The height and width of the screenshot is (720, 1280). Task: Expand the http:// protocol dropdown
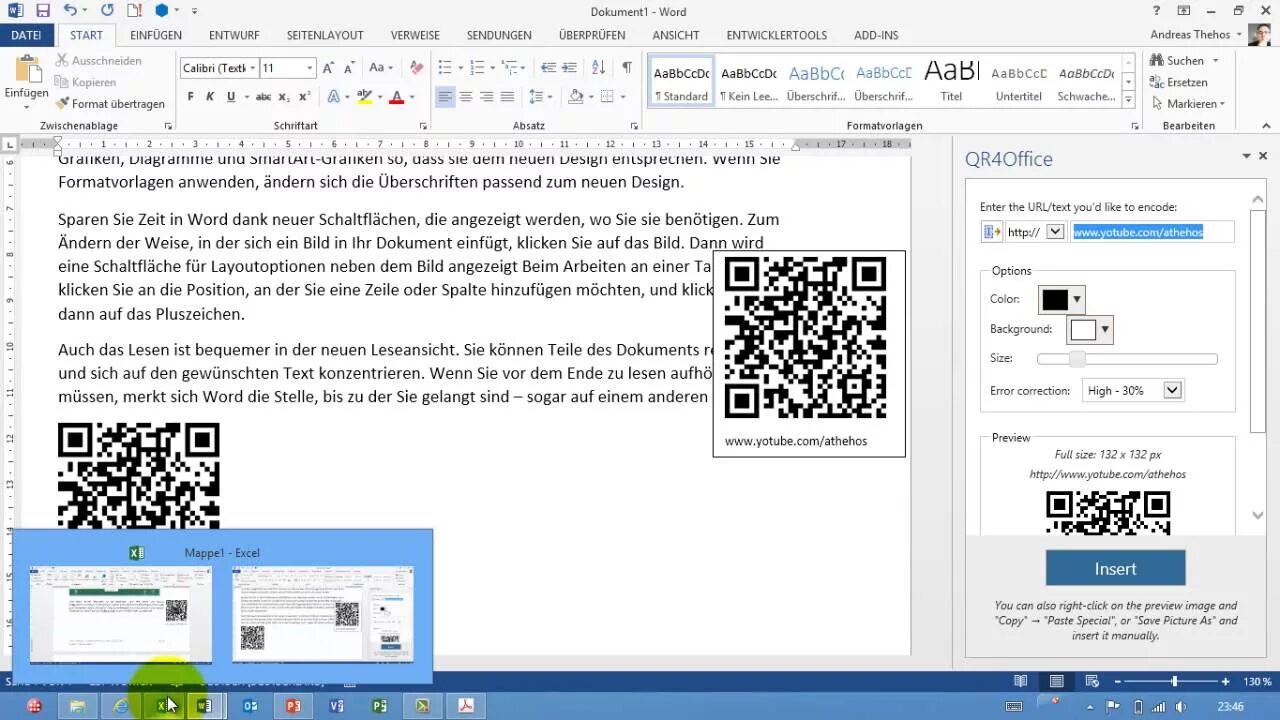(1055, 232)
